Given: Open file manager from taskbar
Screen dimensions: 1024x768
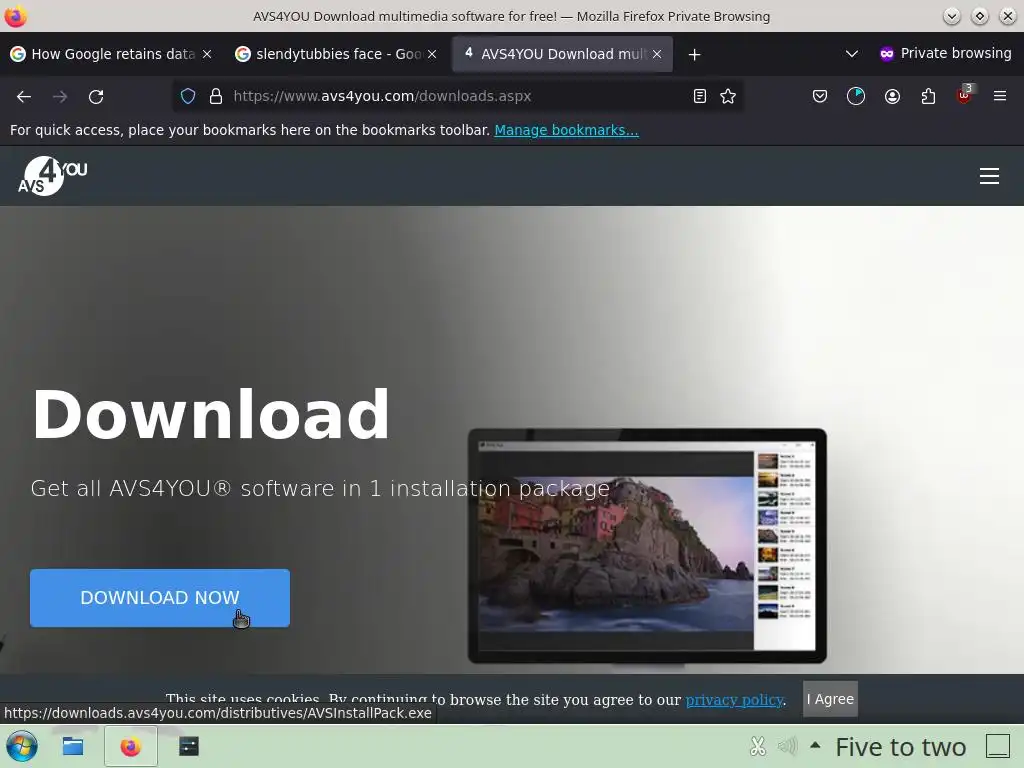Looking at the screenshot, I should pos(72,746).
